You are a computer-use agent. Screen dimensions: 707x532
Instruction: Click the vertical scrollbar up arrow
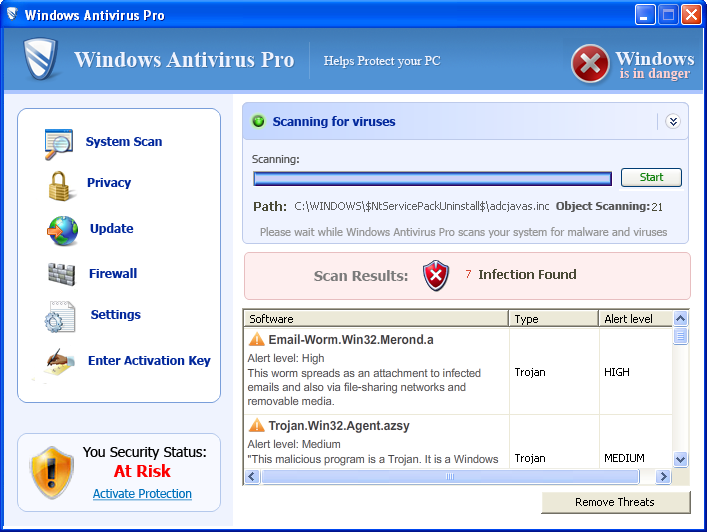tap(680, 319)
